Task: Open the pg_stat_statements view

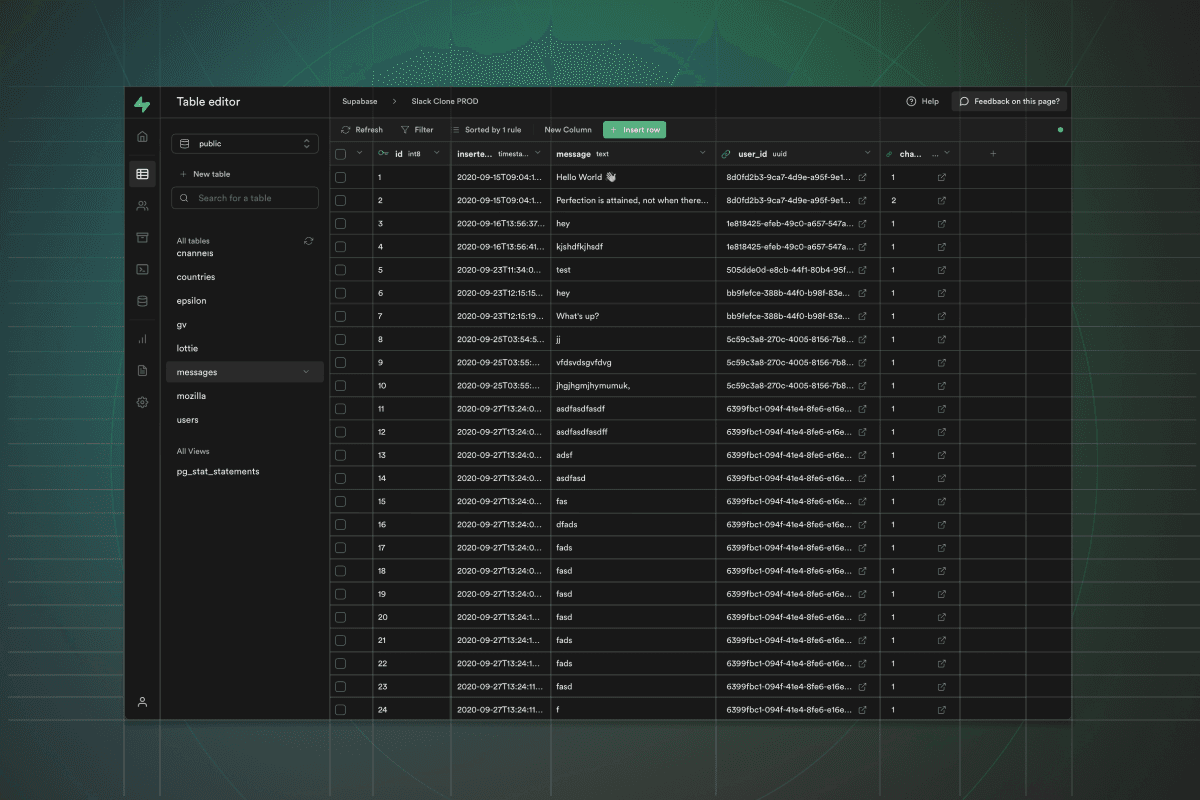Action: tap(218, 471)
